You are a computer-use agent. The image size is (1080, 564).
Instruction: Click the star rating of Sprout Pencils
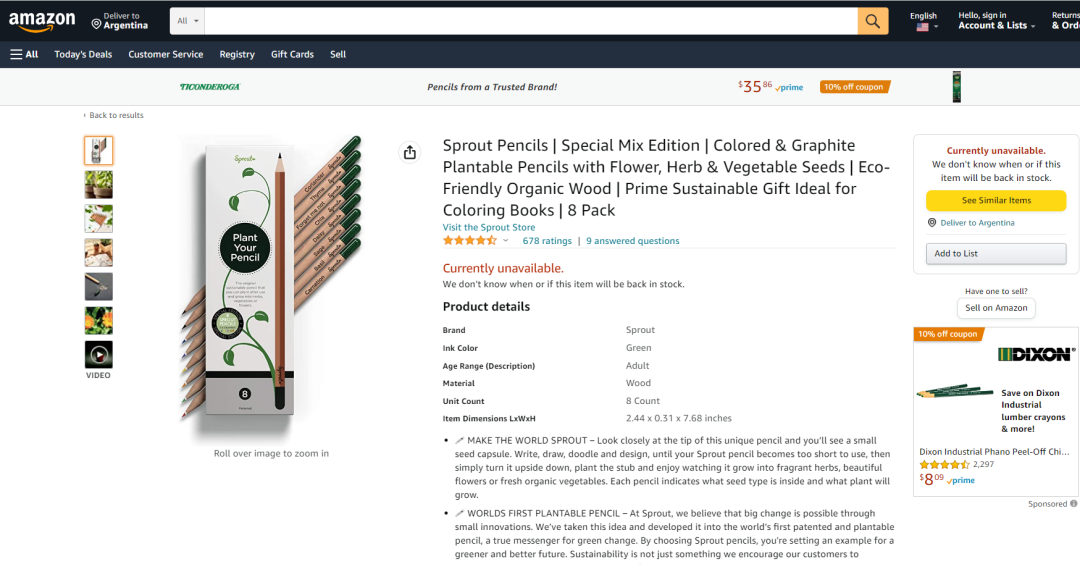click(x=470, y=241)
